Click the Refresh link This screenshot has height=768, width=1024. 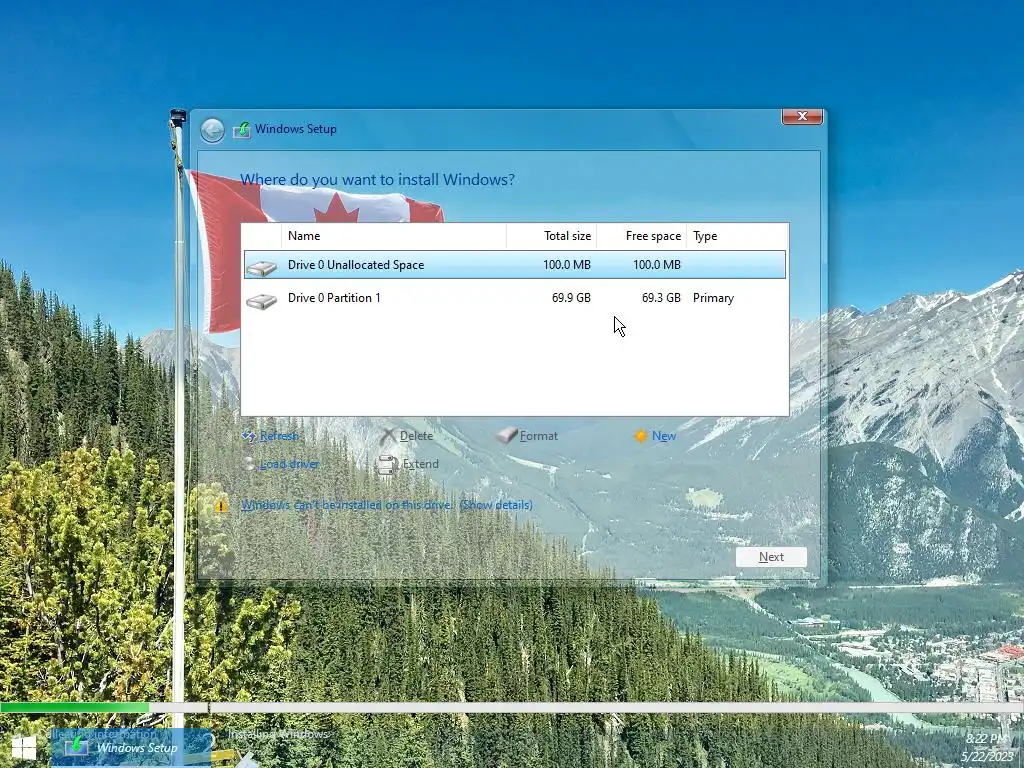[x=279, y=436]
